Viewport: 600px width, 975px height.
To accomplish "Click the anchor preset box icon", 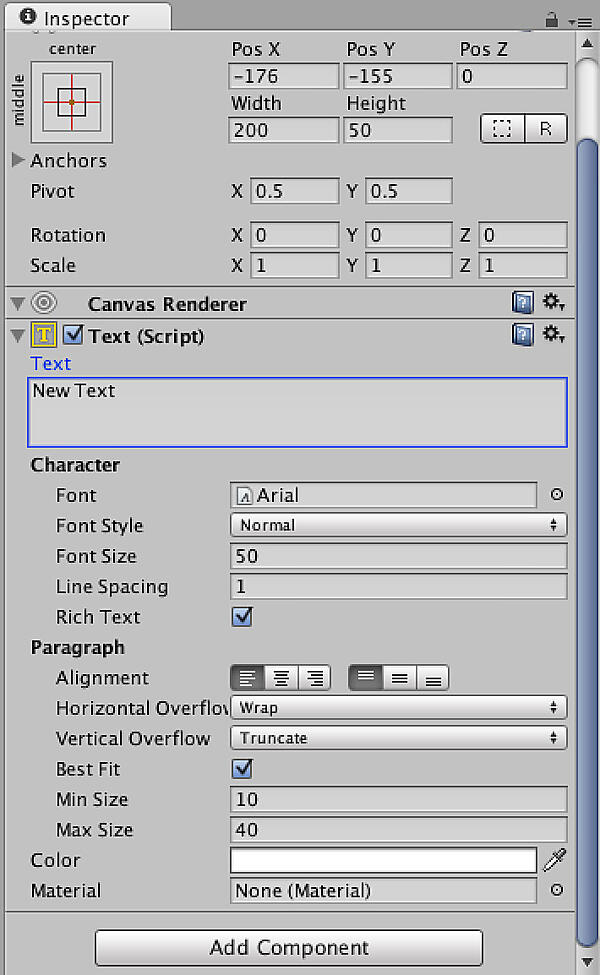I will 72,102.
